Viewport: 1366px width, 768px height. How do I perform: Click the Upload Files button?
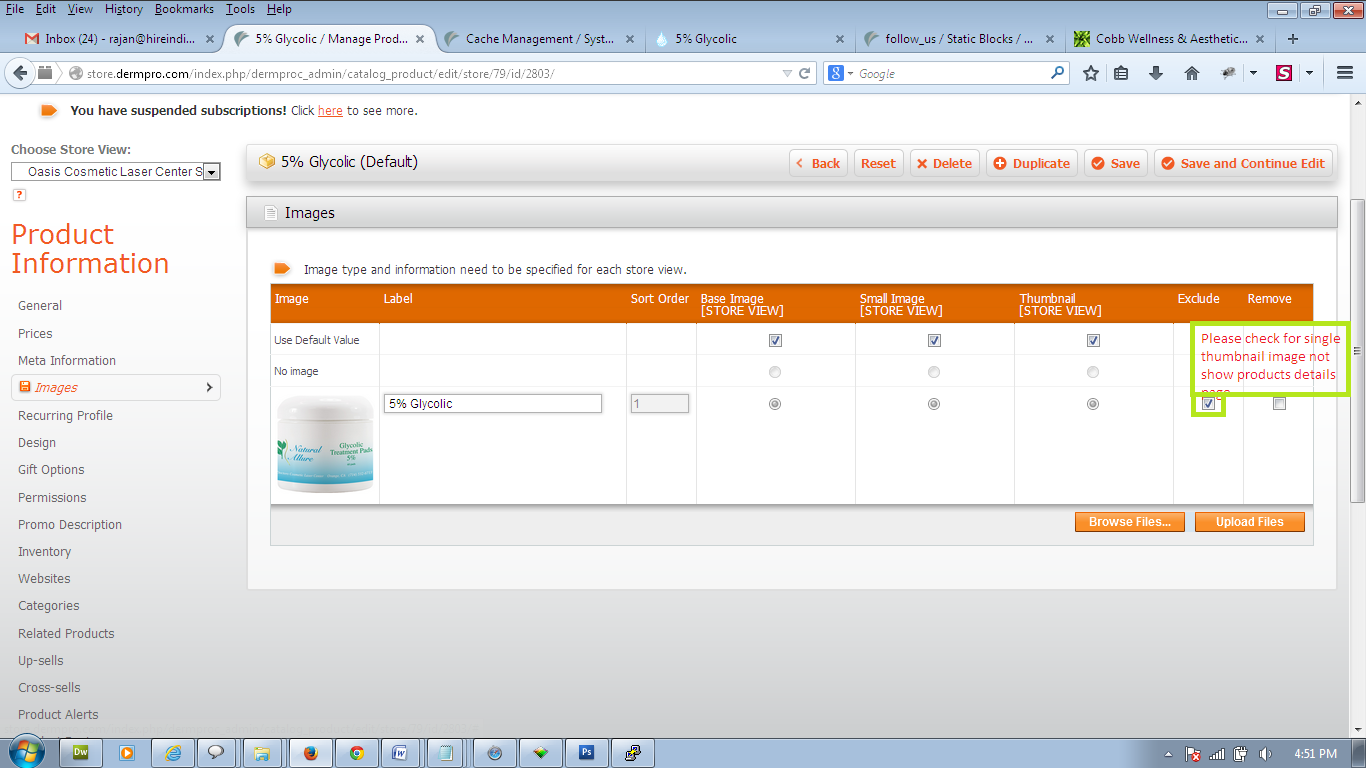[x=1250, y=522]
